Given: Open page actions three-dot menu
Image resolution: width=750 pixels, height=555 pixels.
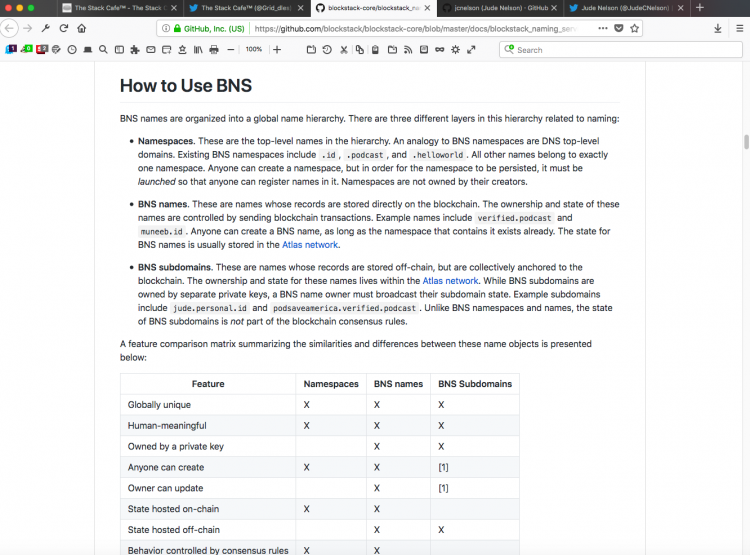Looking at the screenshot, I should [603, 29].
